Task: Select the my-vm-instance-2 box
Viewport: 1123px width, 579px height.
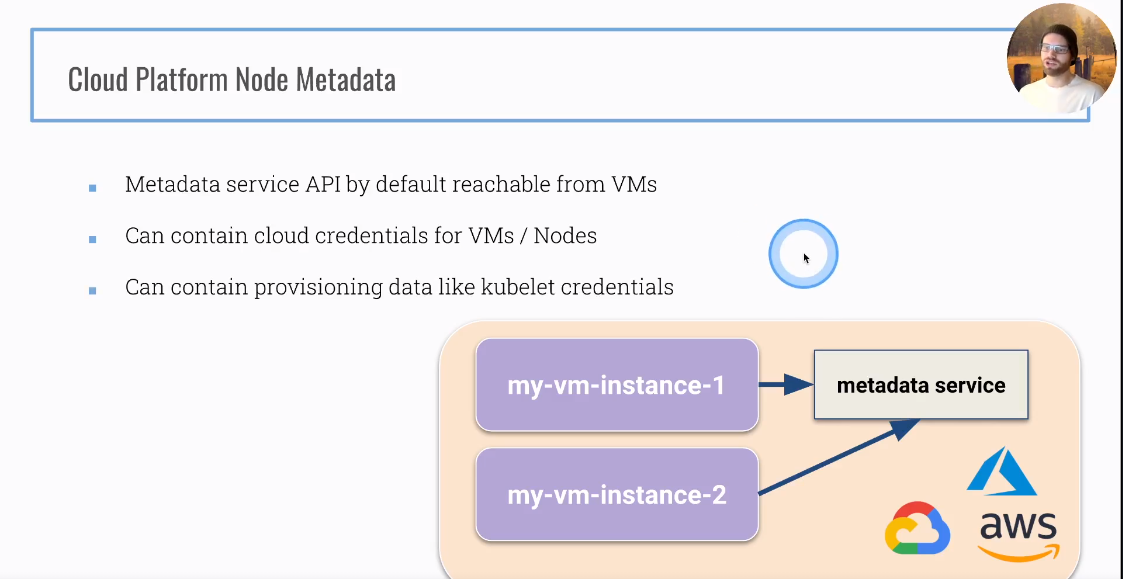Action: coord(617,494)
